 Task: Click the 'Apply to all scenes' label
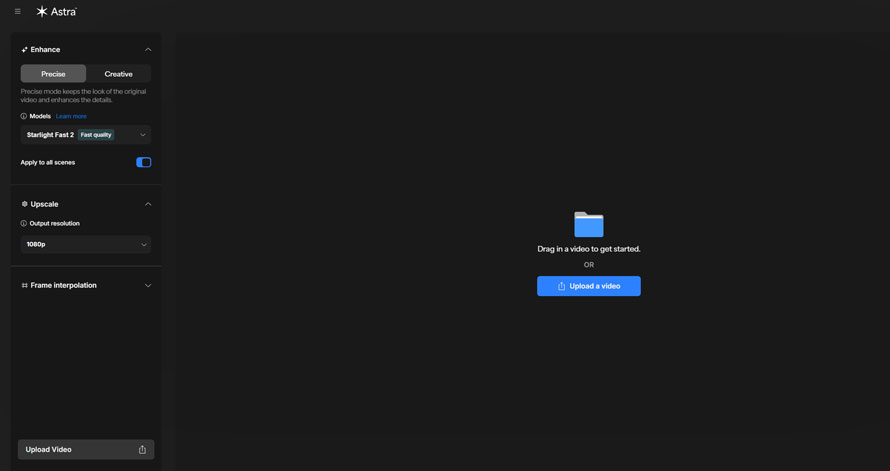point(48,162)
